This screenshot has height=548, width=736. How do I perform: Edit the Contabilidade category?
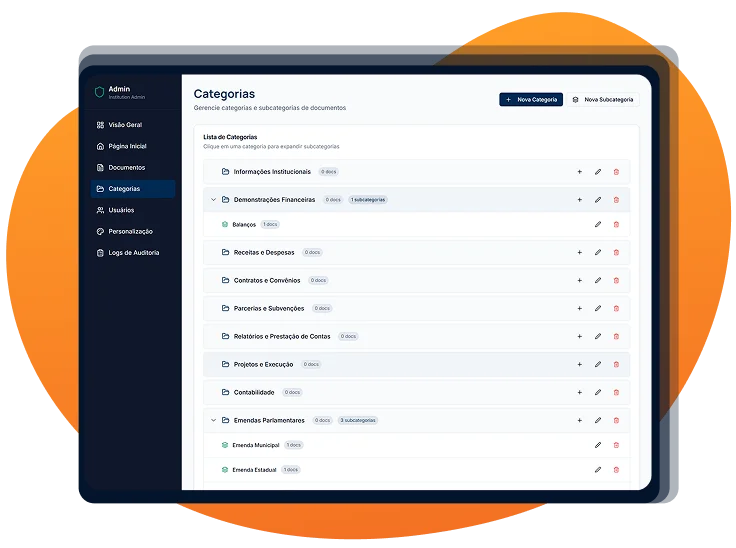pyautogui.click(x=598, y=392)
